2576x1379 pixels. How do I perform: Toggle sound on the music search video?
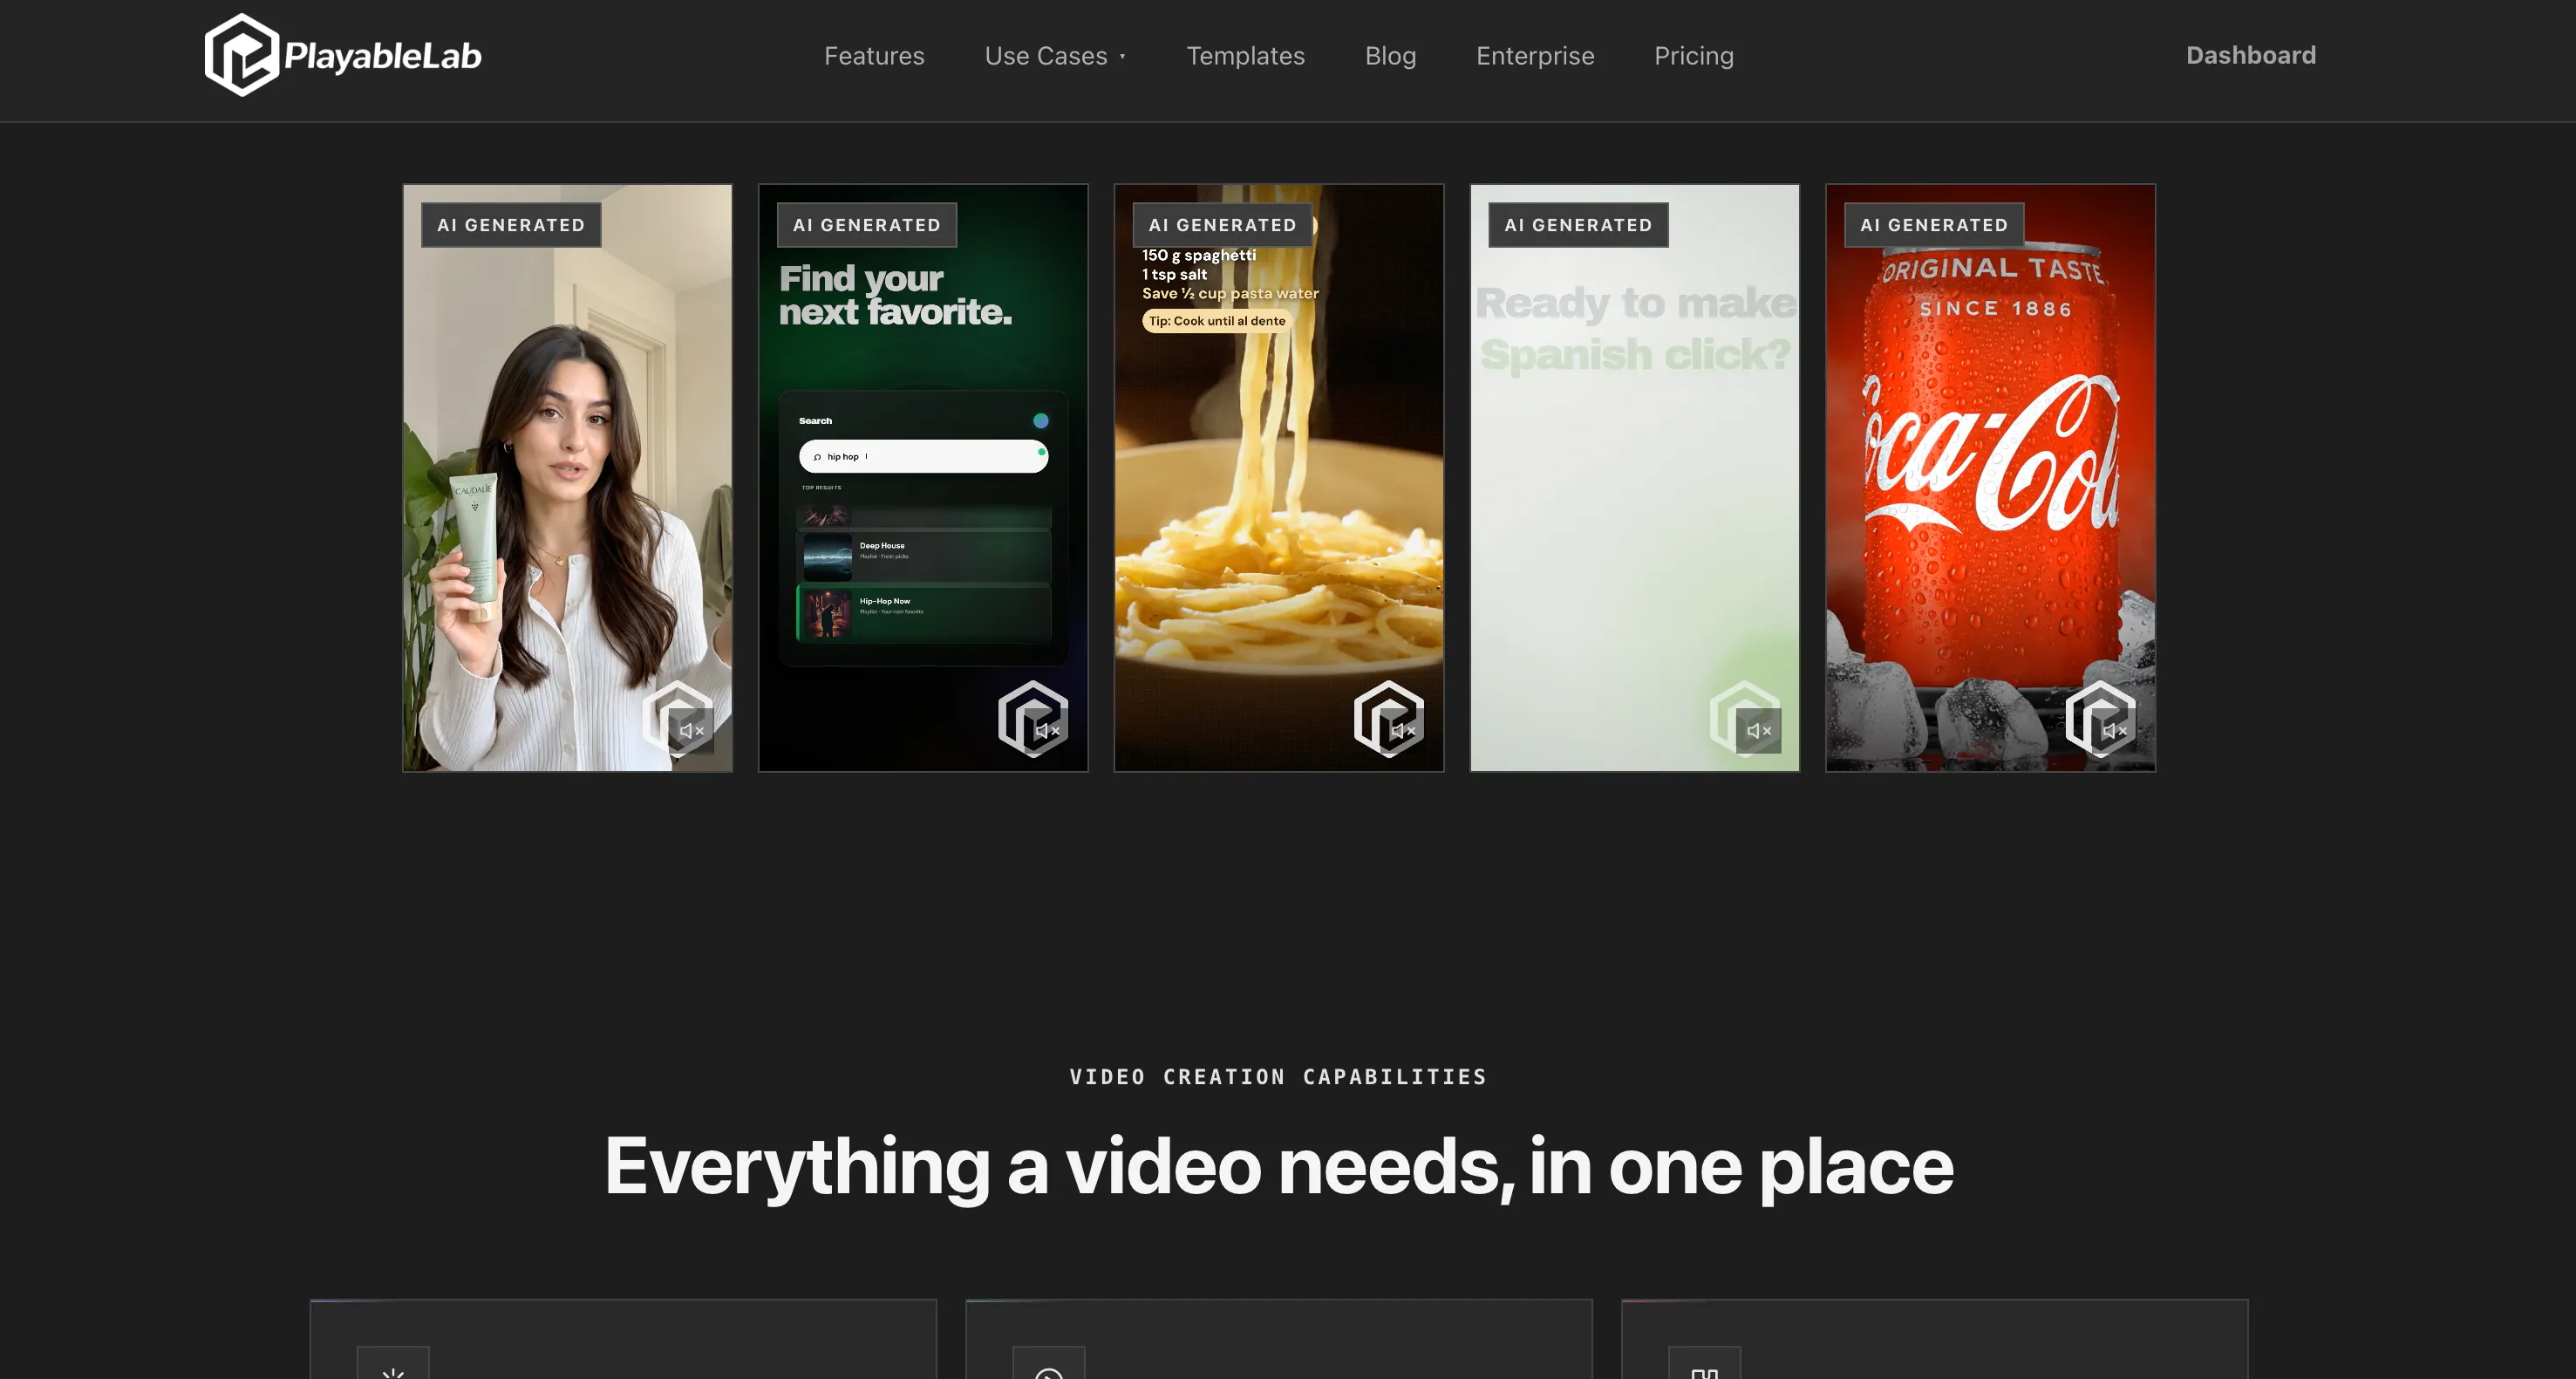[x=1047, y=731]
